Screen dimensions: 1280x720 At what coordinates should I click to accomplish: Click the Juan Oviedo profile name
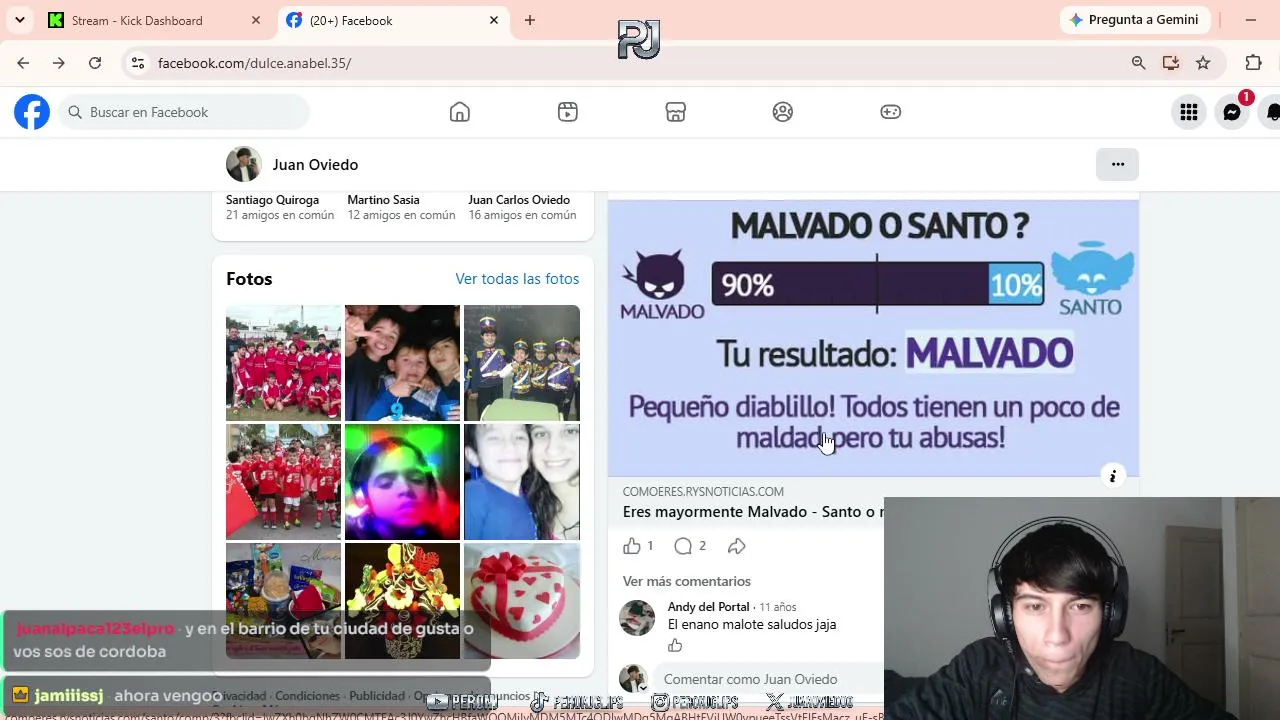(x=315, y=165)
